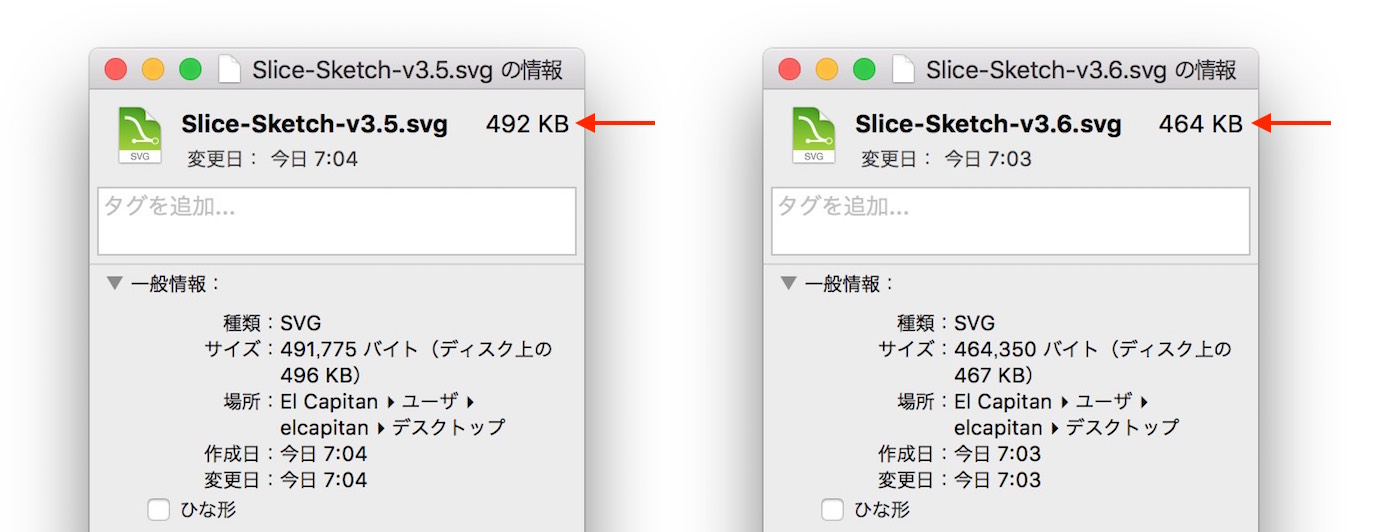Enable ひな形 checkbox for v3.5 file
This screenshot has height=532, width=1400.
click(x=159, y=510)
